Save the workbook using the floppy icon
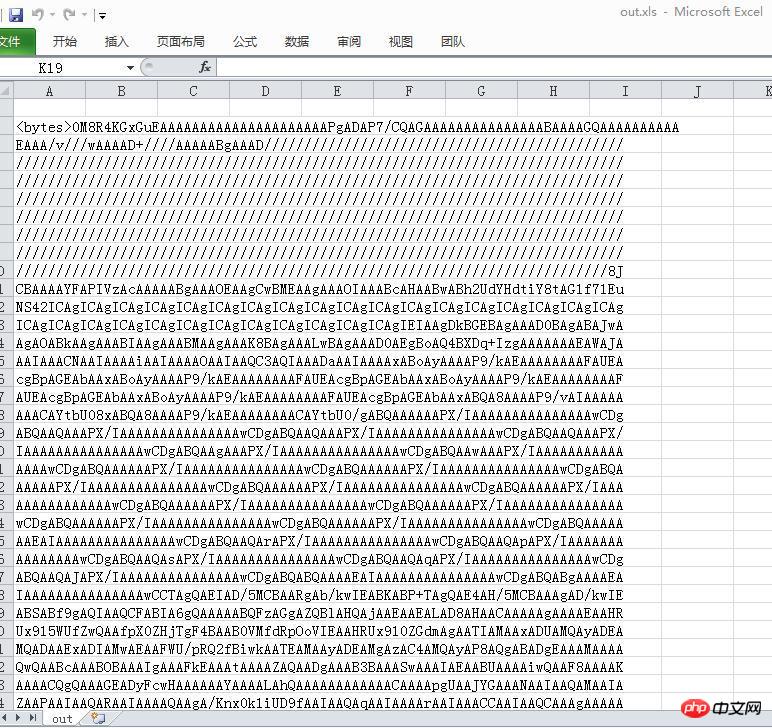This screenshot has height=728, width=772. click(x=16, y=15)
